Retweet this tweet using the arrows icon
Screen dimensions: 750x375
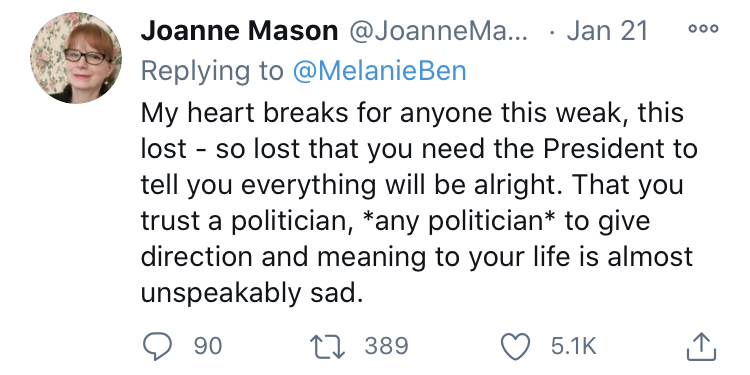pyautogui.click(x=327, y=346)
